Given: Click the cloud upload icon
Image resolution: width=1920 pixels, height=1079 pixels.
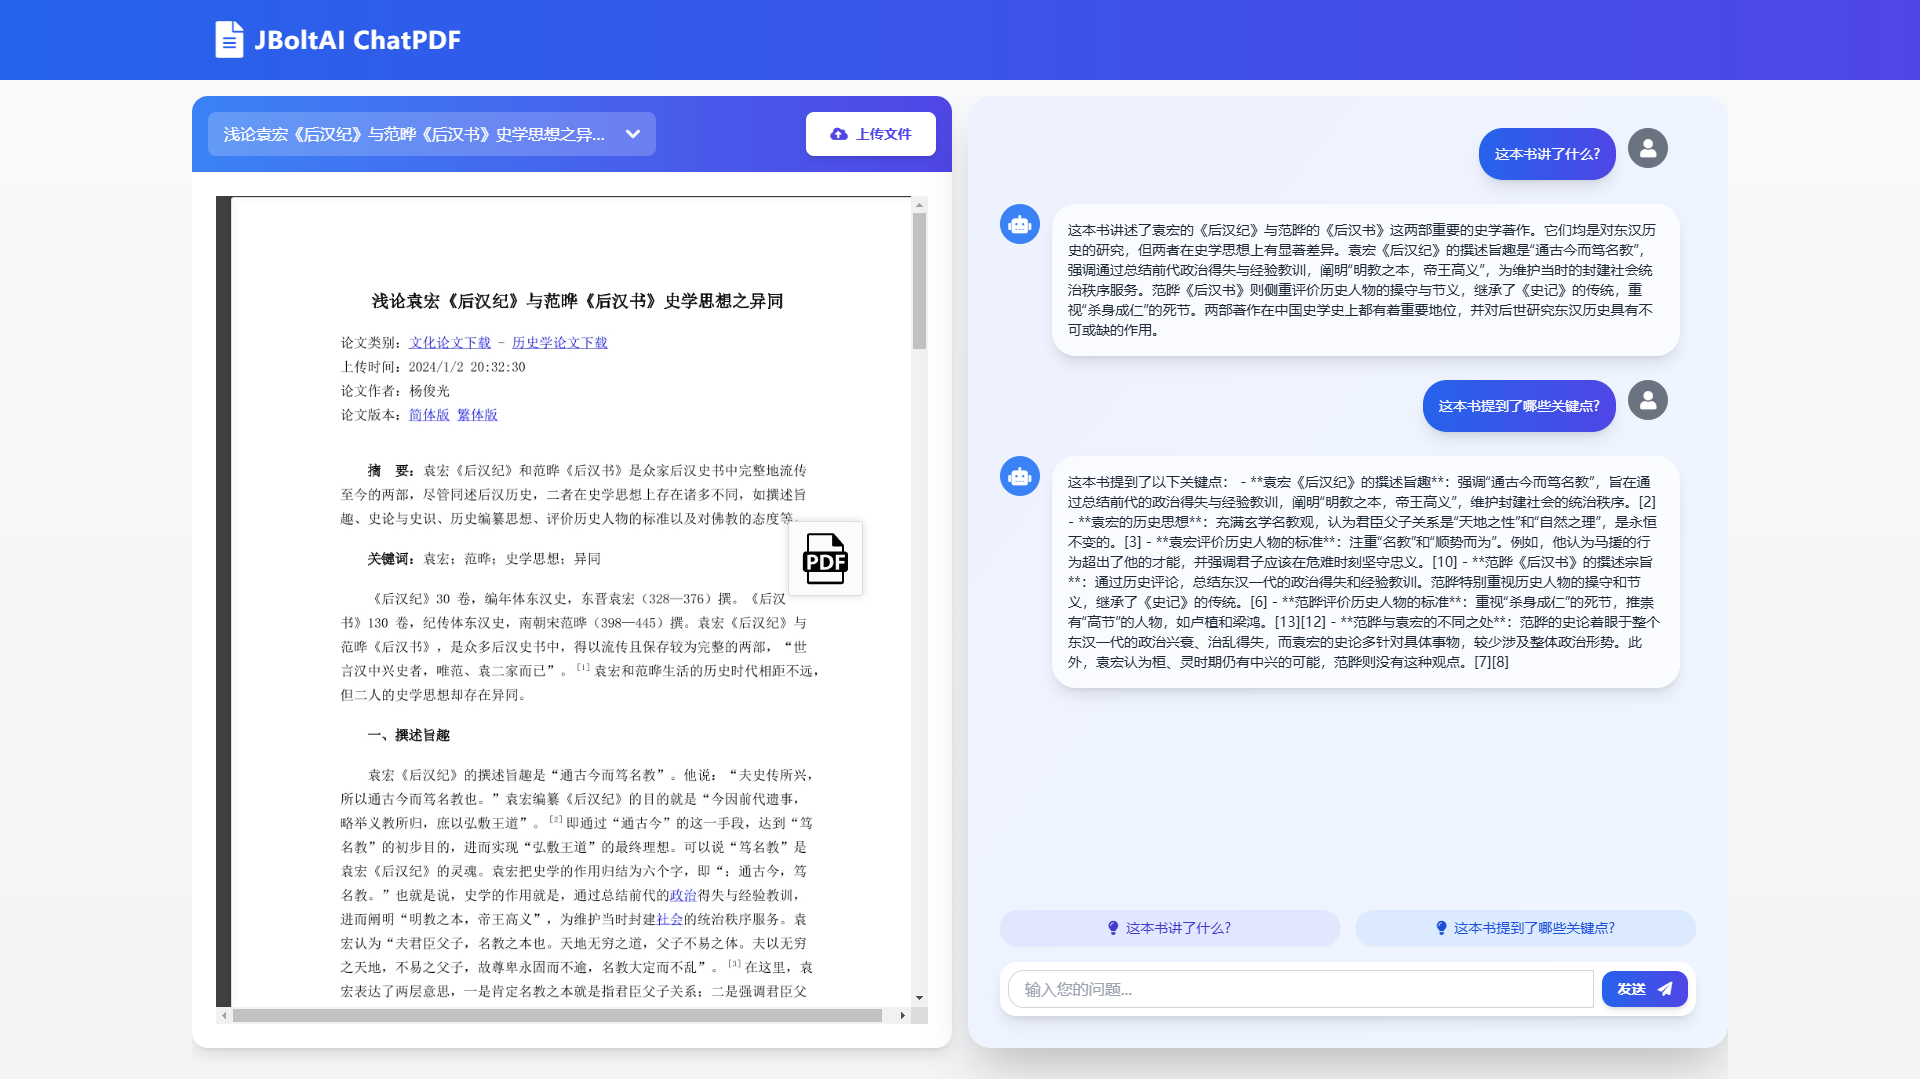Looking at the screenshot, I should point(839,134).
